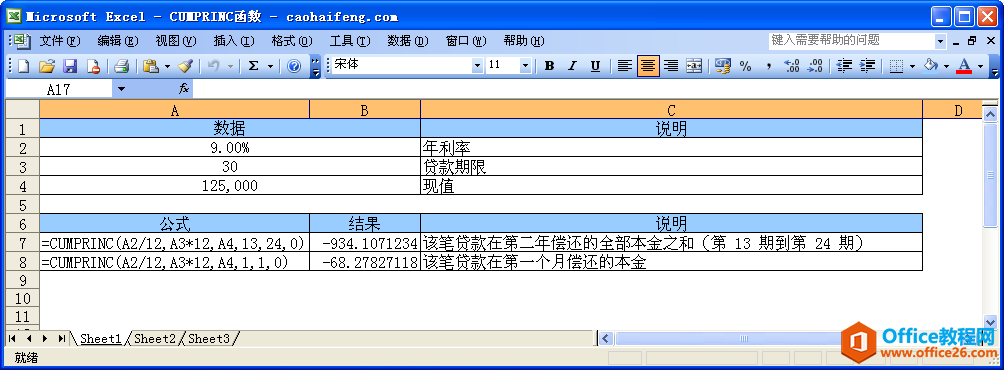Click the Permission restricted document icon
1004x370 pixels.
[x=93, y=66]
